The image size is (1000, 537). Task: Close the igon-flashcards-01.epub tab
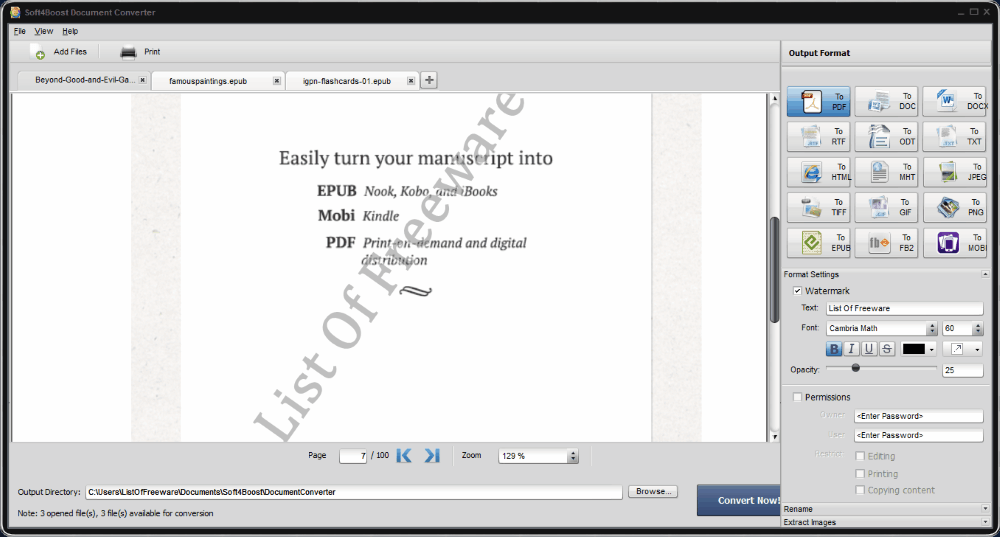pos(411,81)
